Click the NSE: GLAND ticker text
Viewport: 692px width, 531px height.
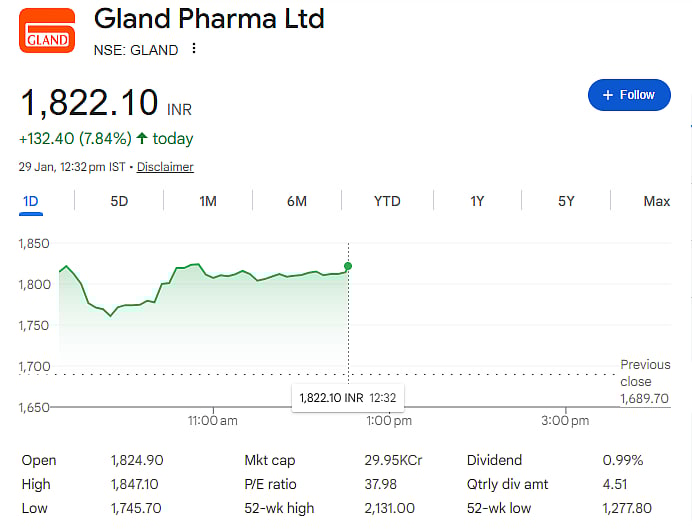[136, 50]
